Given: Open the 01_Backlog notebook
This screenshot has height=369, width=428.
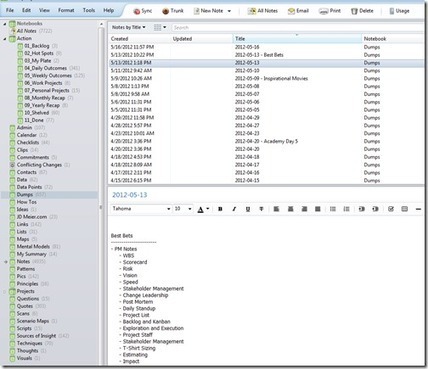Looking at the screenshot, I should [37, 46].
